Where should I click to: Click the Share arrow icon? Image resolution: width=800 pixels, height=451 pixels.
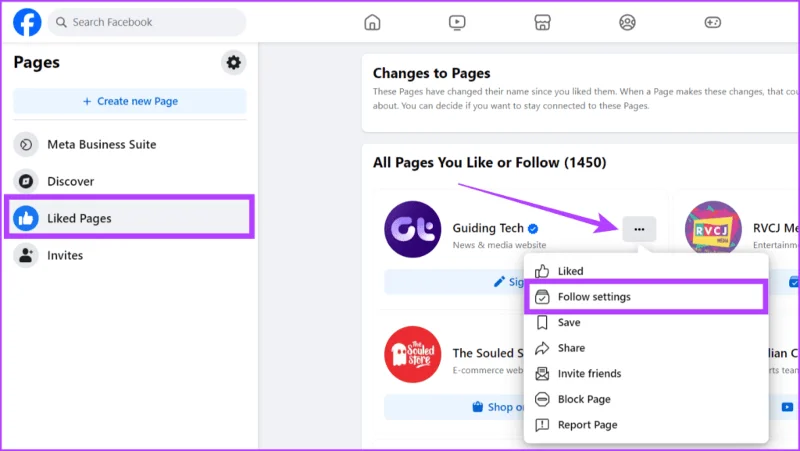pos(542,348)
